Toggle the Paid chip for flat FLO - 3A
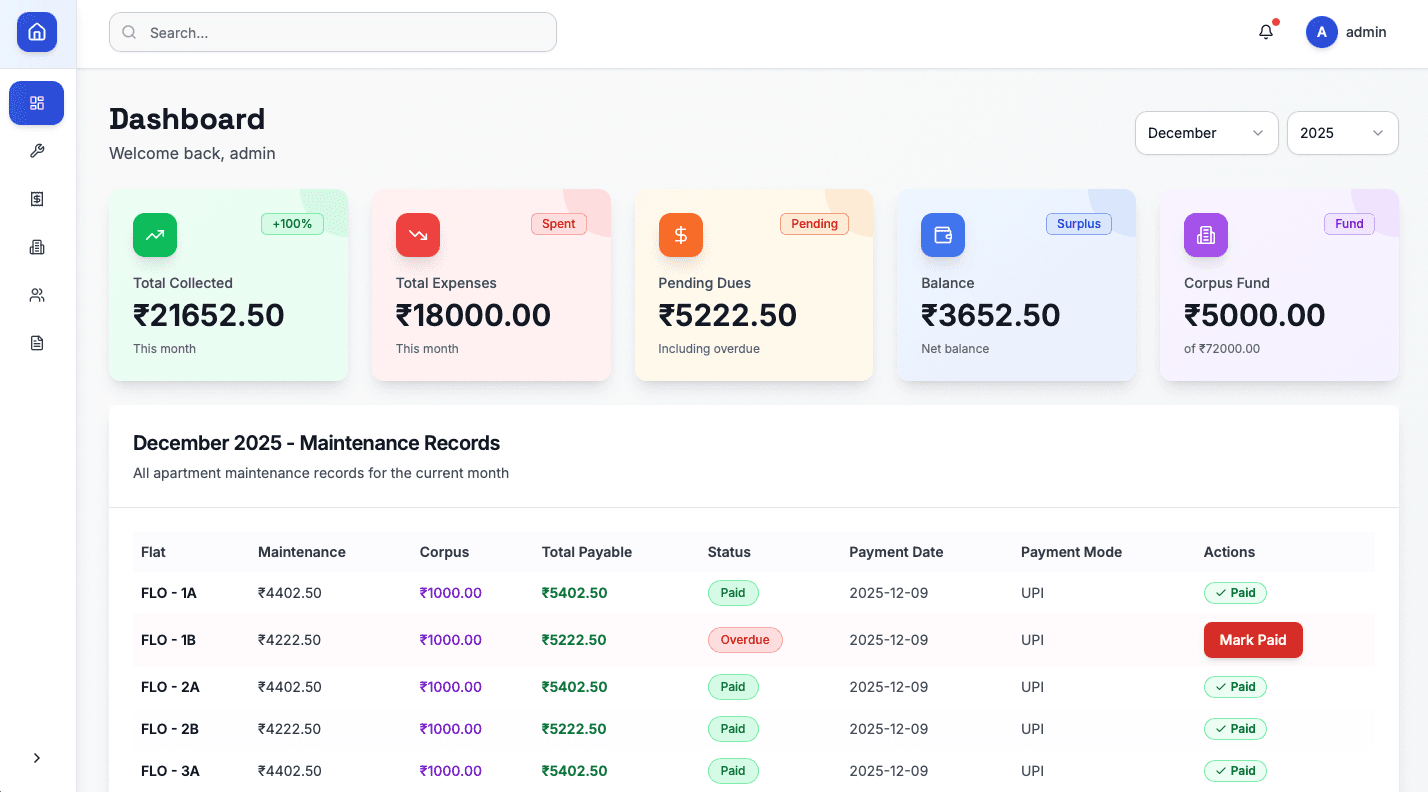This screenshot has width=1428, height=792. (1235, 770)
